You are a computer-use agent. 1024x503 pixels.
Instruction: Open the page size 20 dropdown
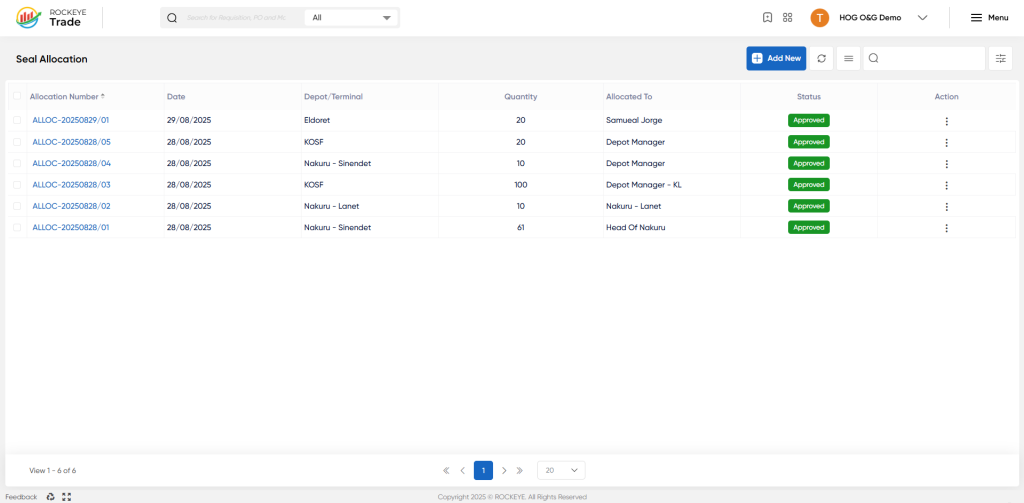click(561, 470)
